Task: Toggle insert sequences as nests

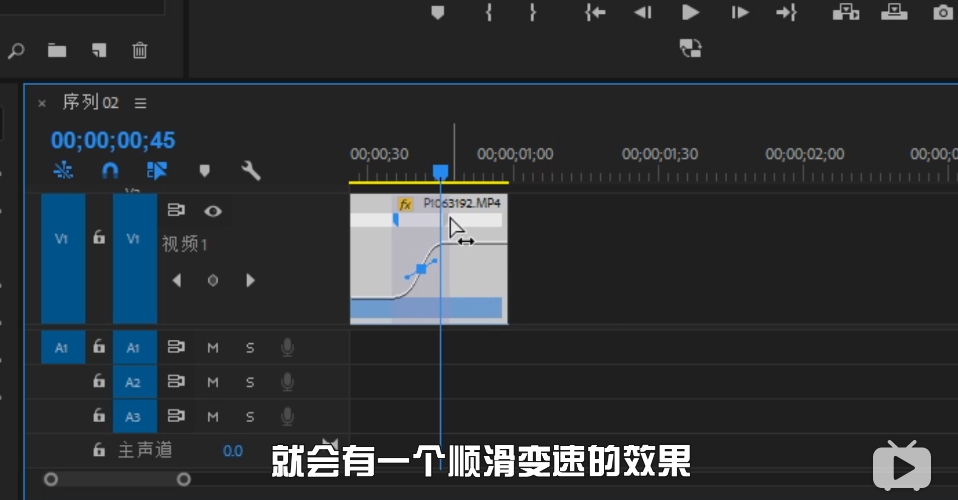Action: click(63, 171)
